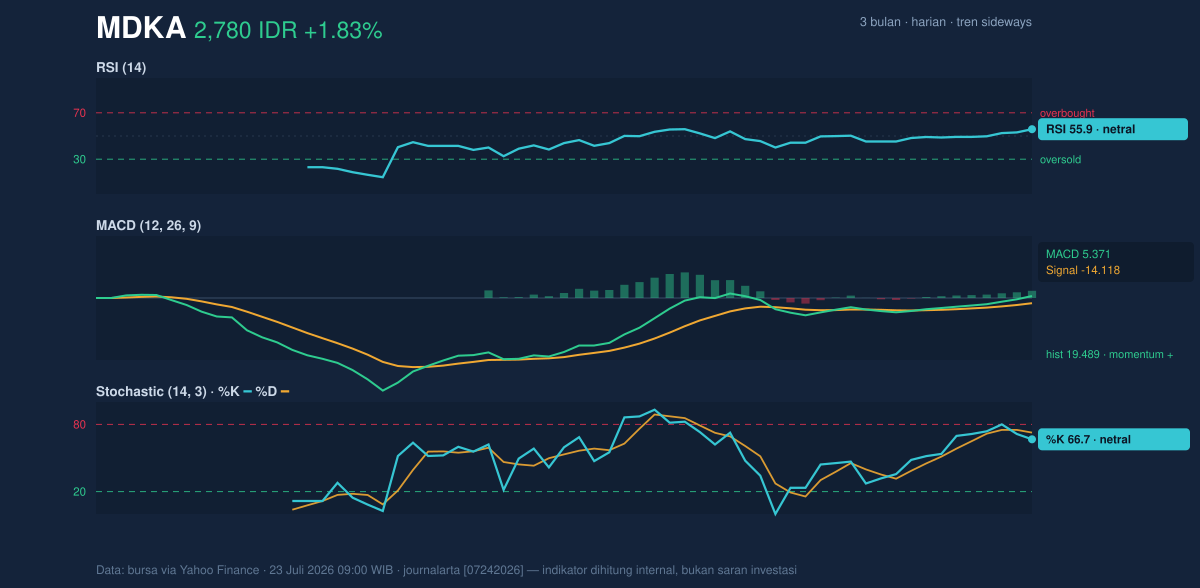Click the Yahoo Finance data source footer
1200x588 pixels.
(446, 570)
